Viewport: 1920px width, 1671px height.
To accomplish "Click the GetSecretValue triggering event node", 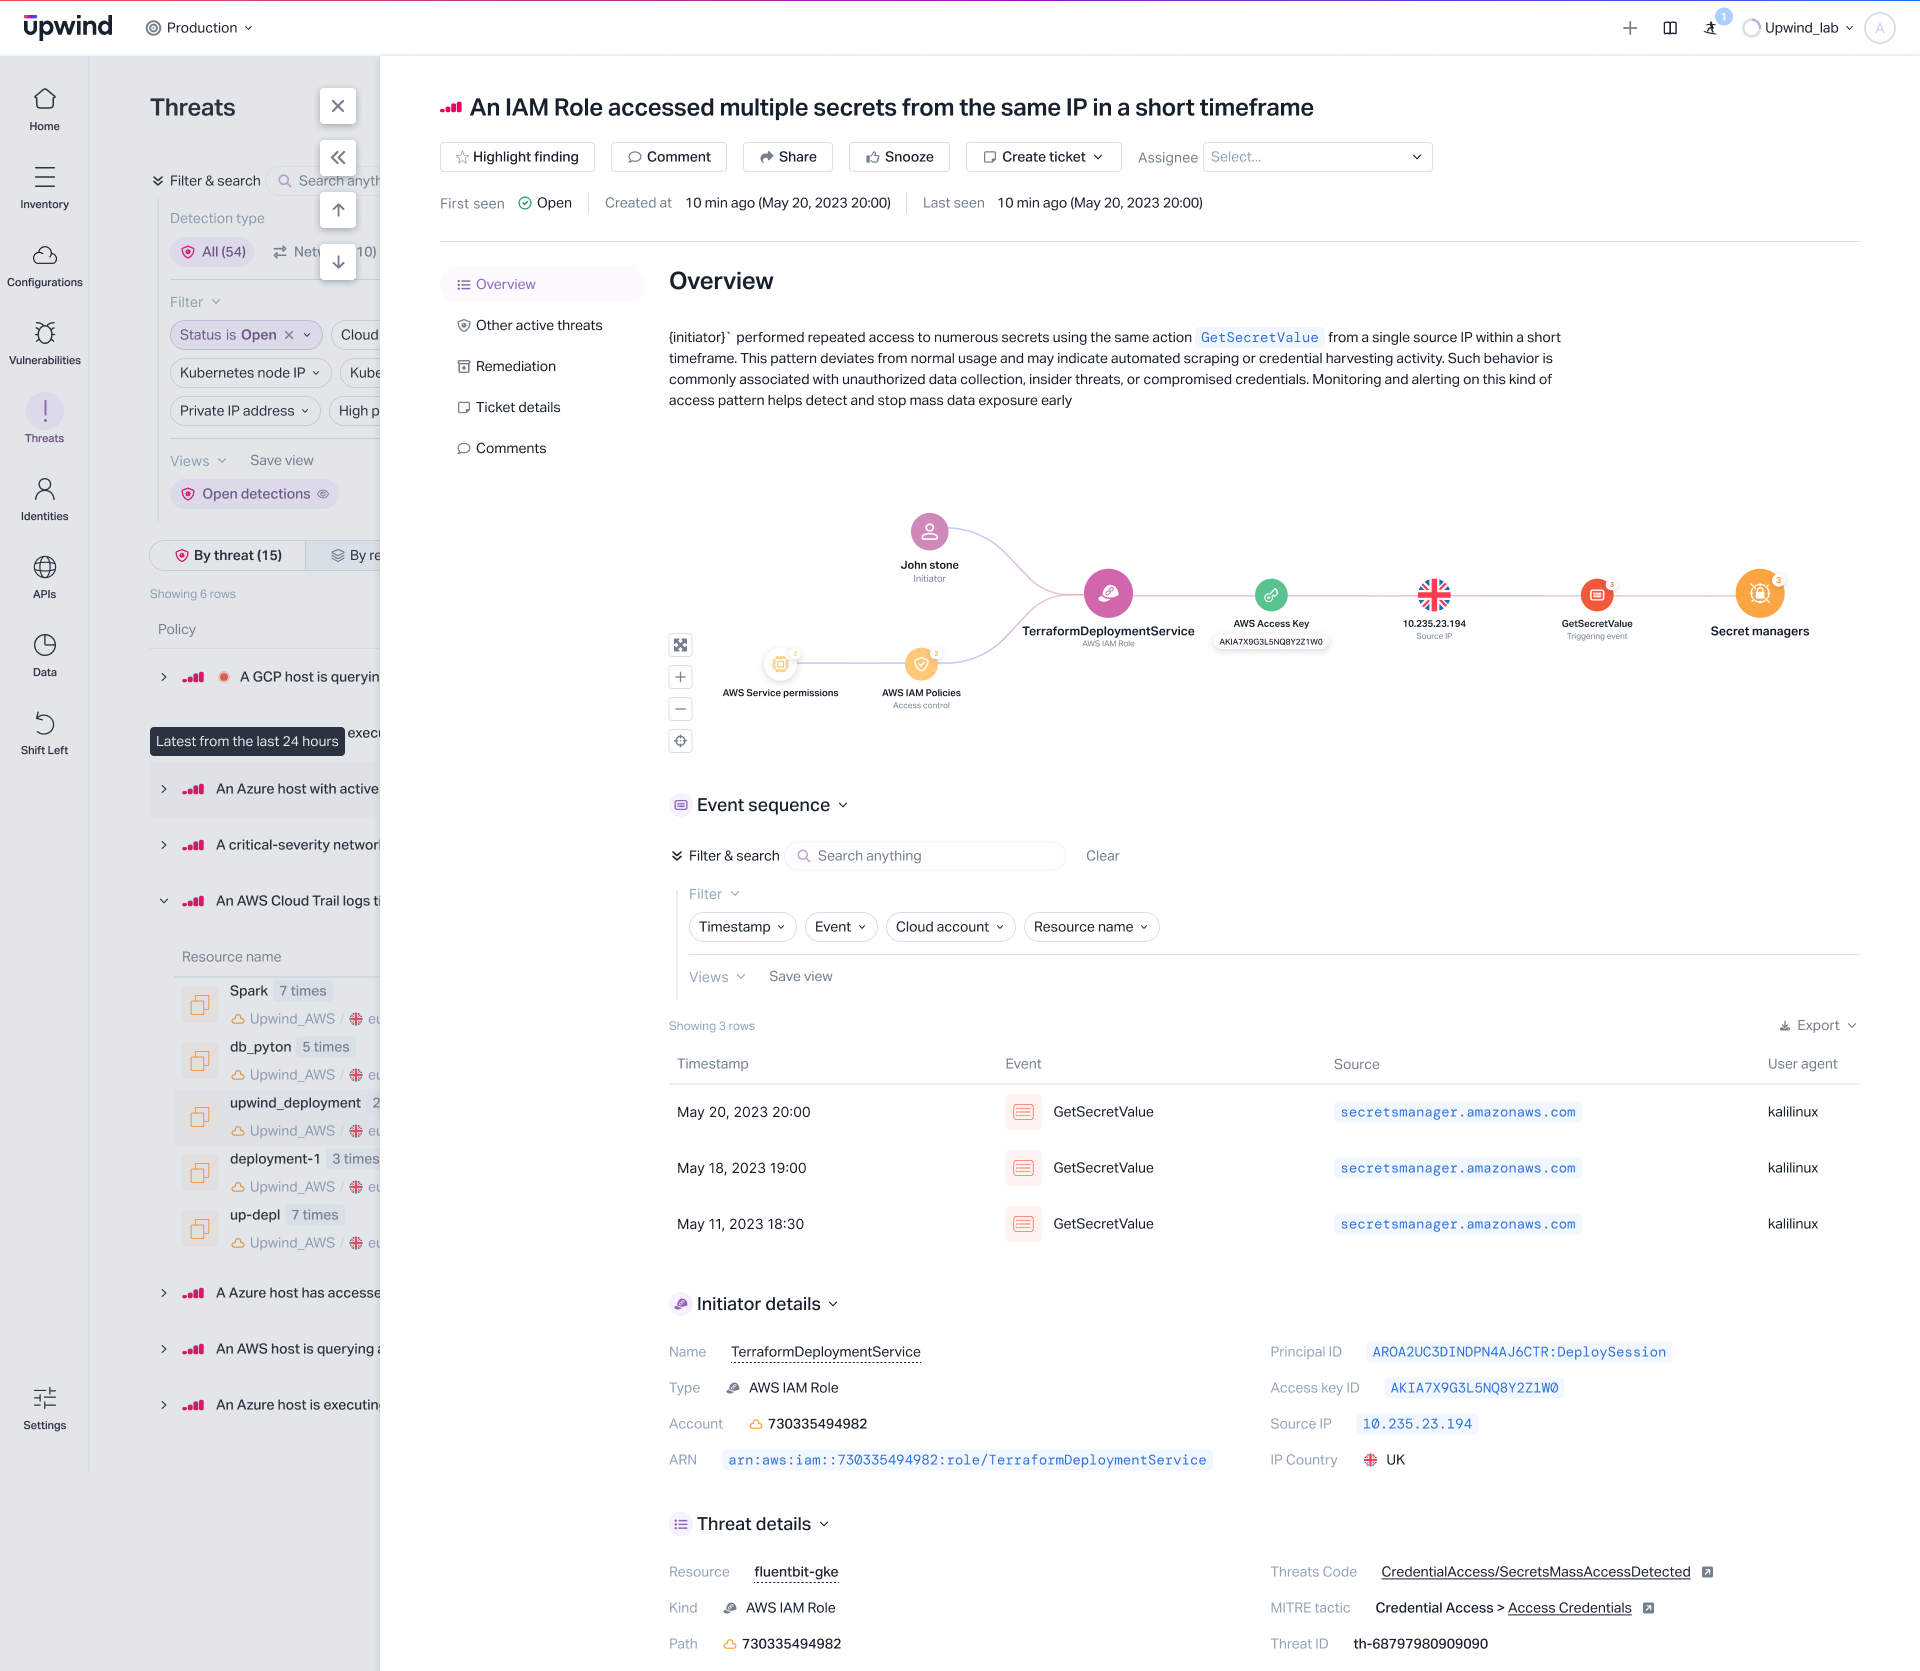I will (1597, 595).
